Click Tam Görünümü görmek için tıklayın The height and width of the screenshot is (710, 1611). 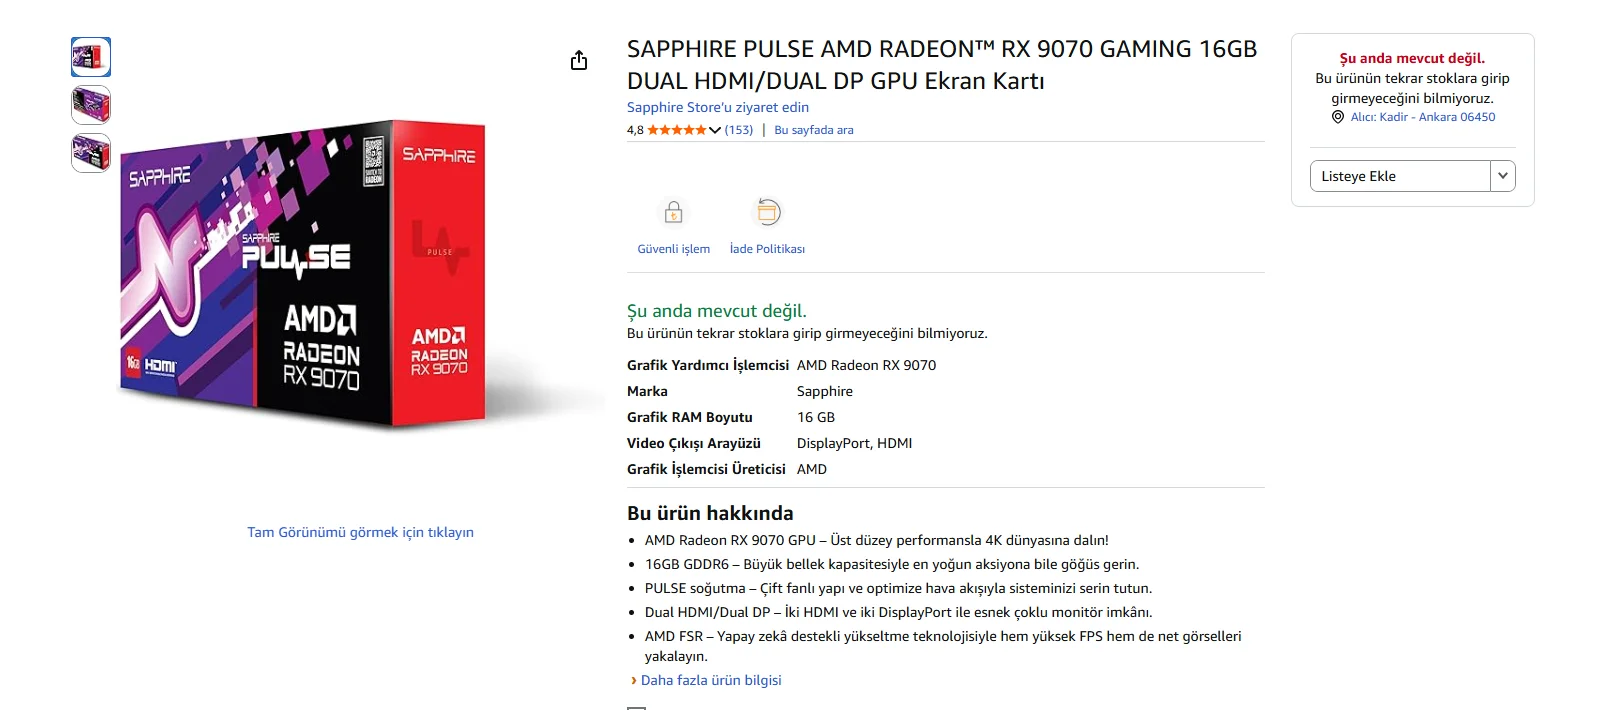tap(361, 532)
